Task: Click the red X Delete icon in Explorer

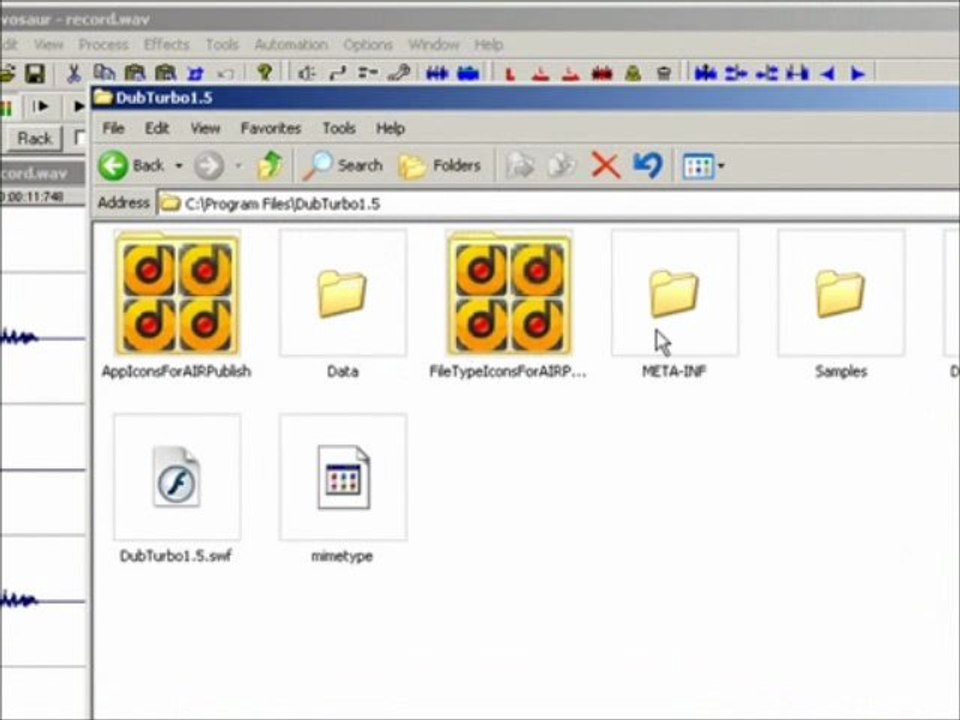Action: coord(606,165)
